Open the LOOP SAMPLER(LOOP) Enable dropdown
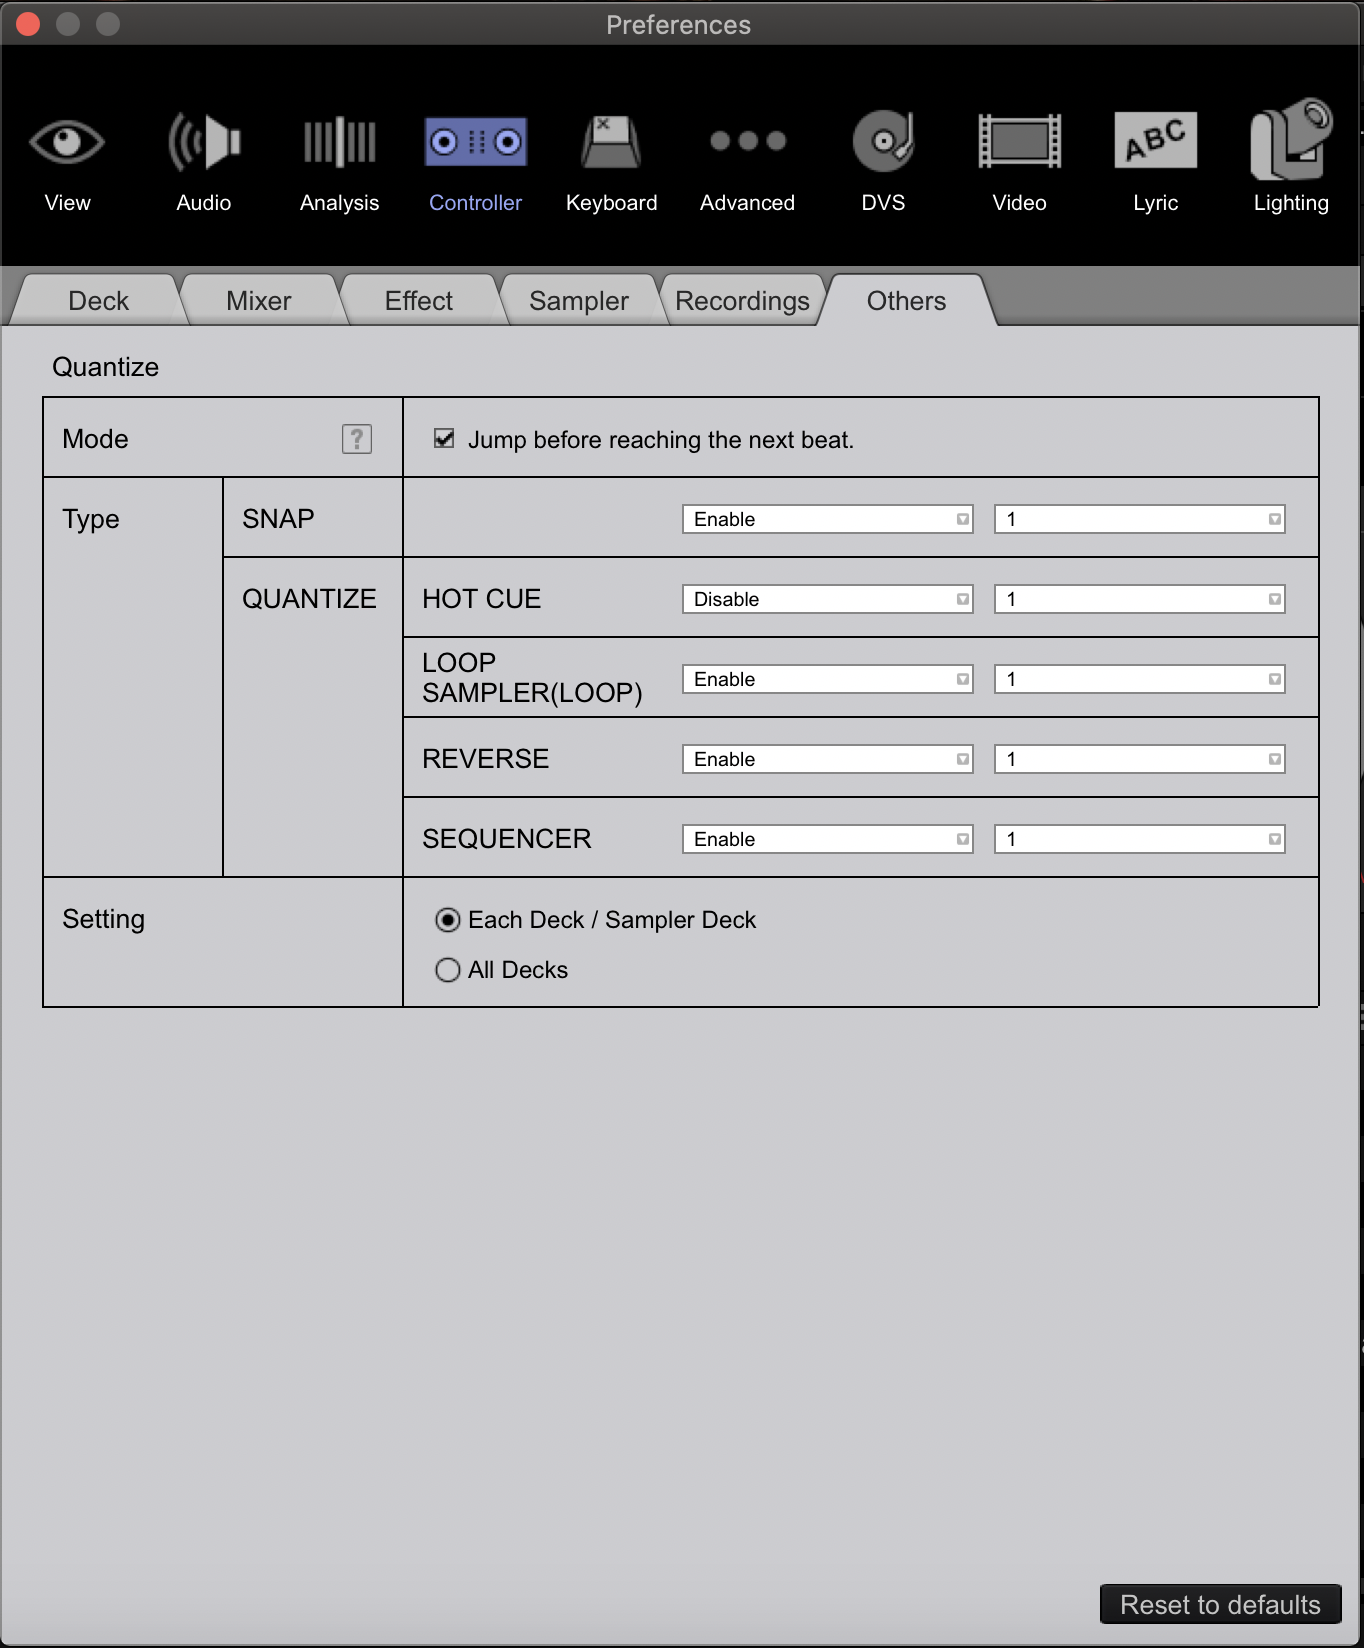Viewport: 1364px width, 1648px height. tap(828, 679)
